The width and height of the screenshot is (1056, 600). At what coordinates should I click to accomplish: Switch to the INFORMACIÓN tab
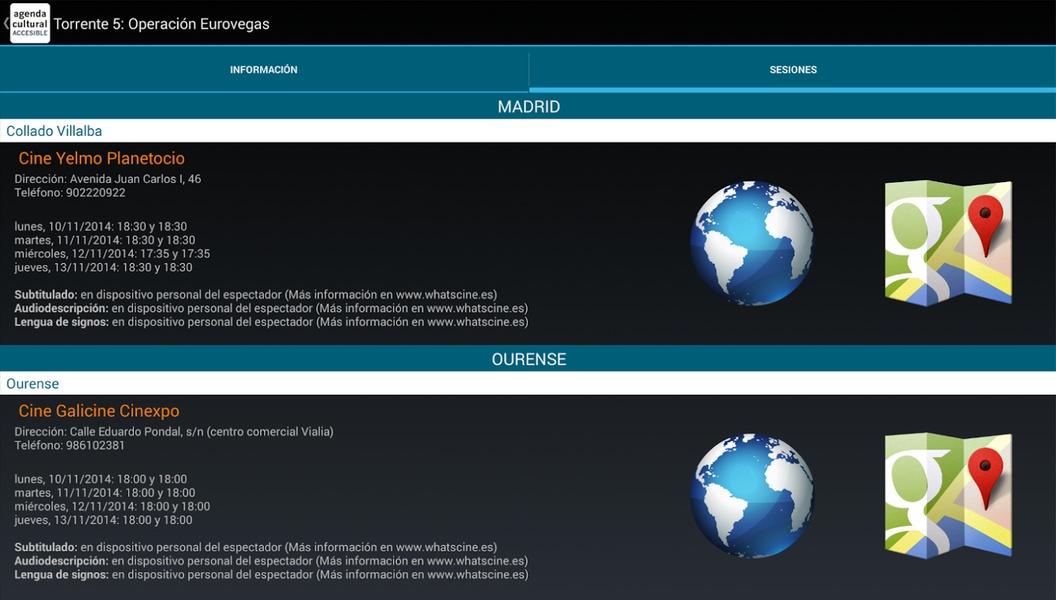264,69
